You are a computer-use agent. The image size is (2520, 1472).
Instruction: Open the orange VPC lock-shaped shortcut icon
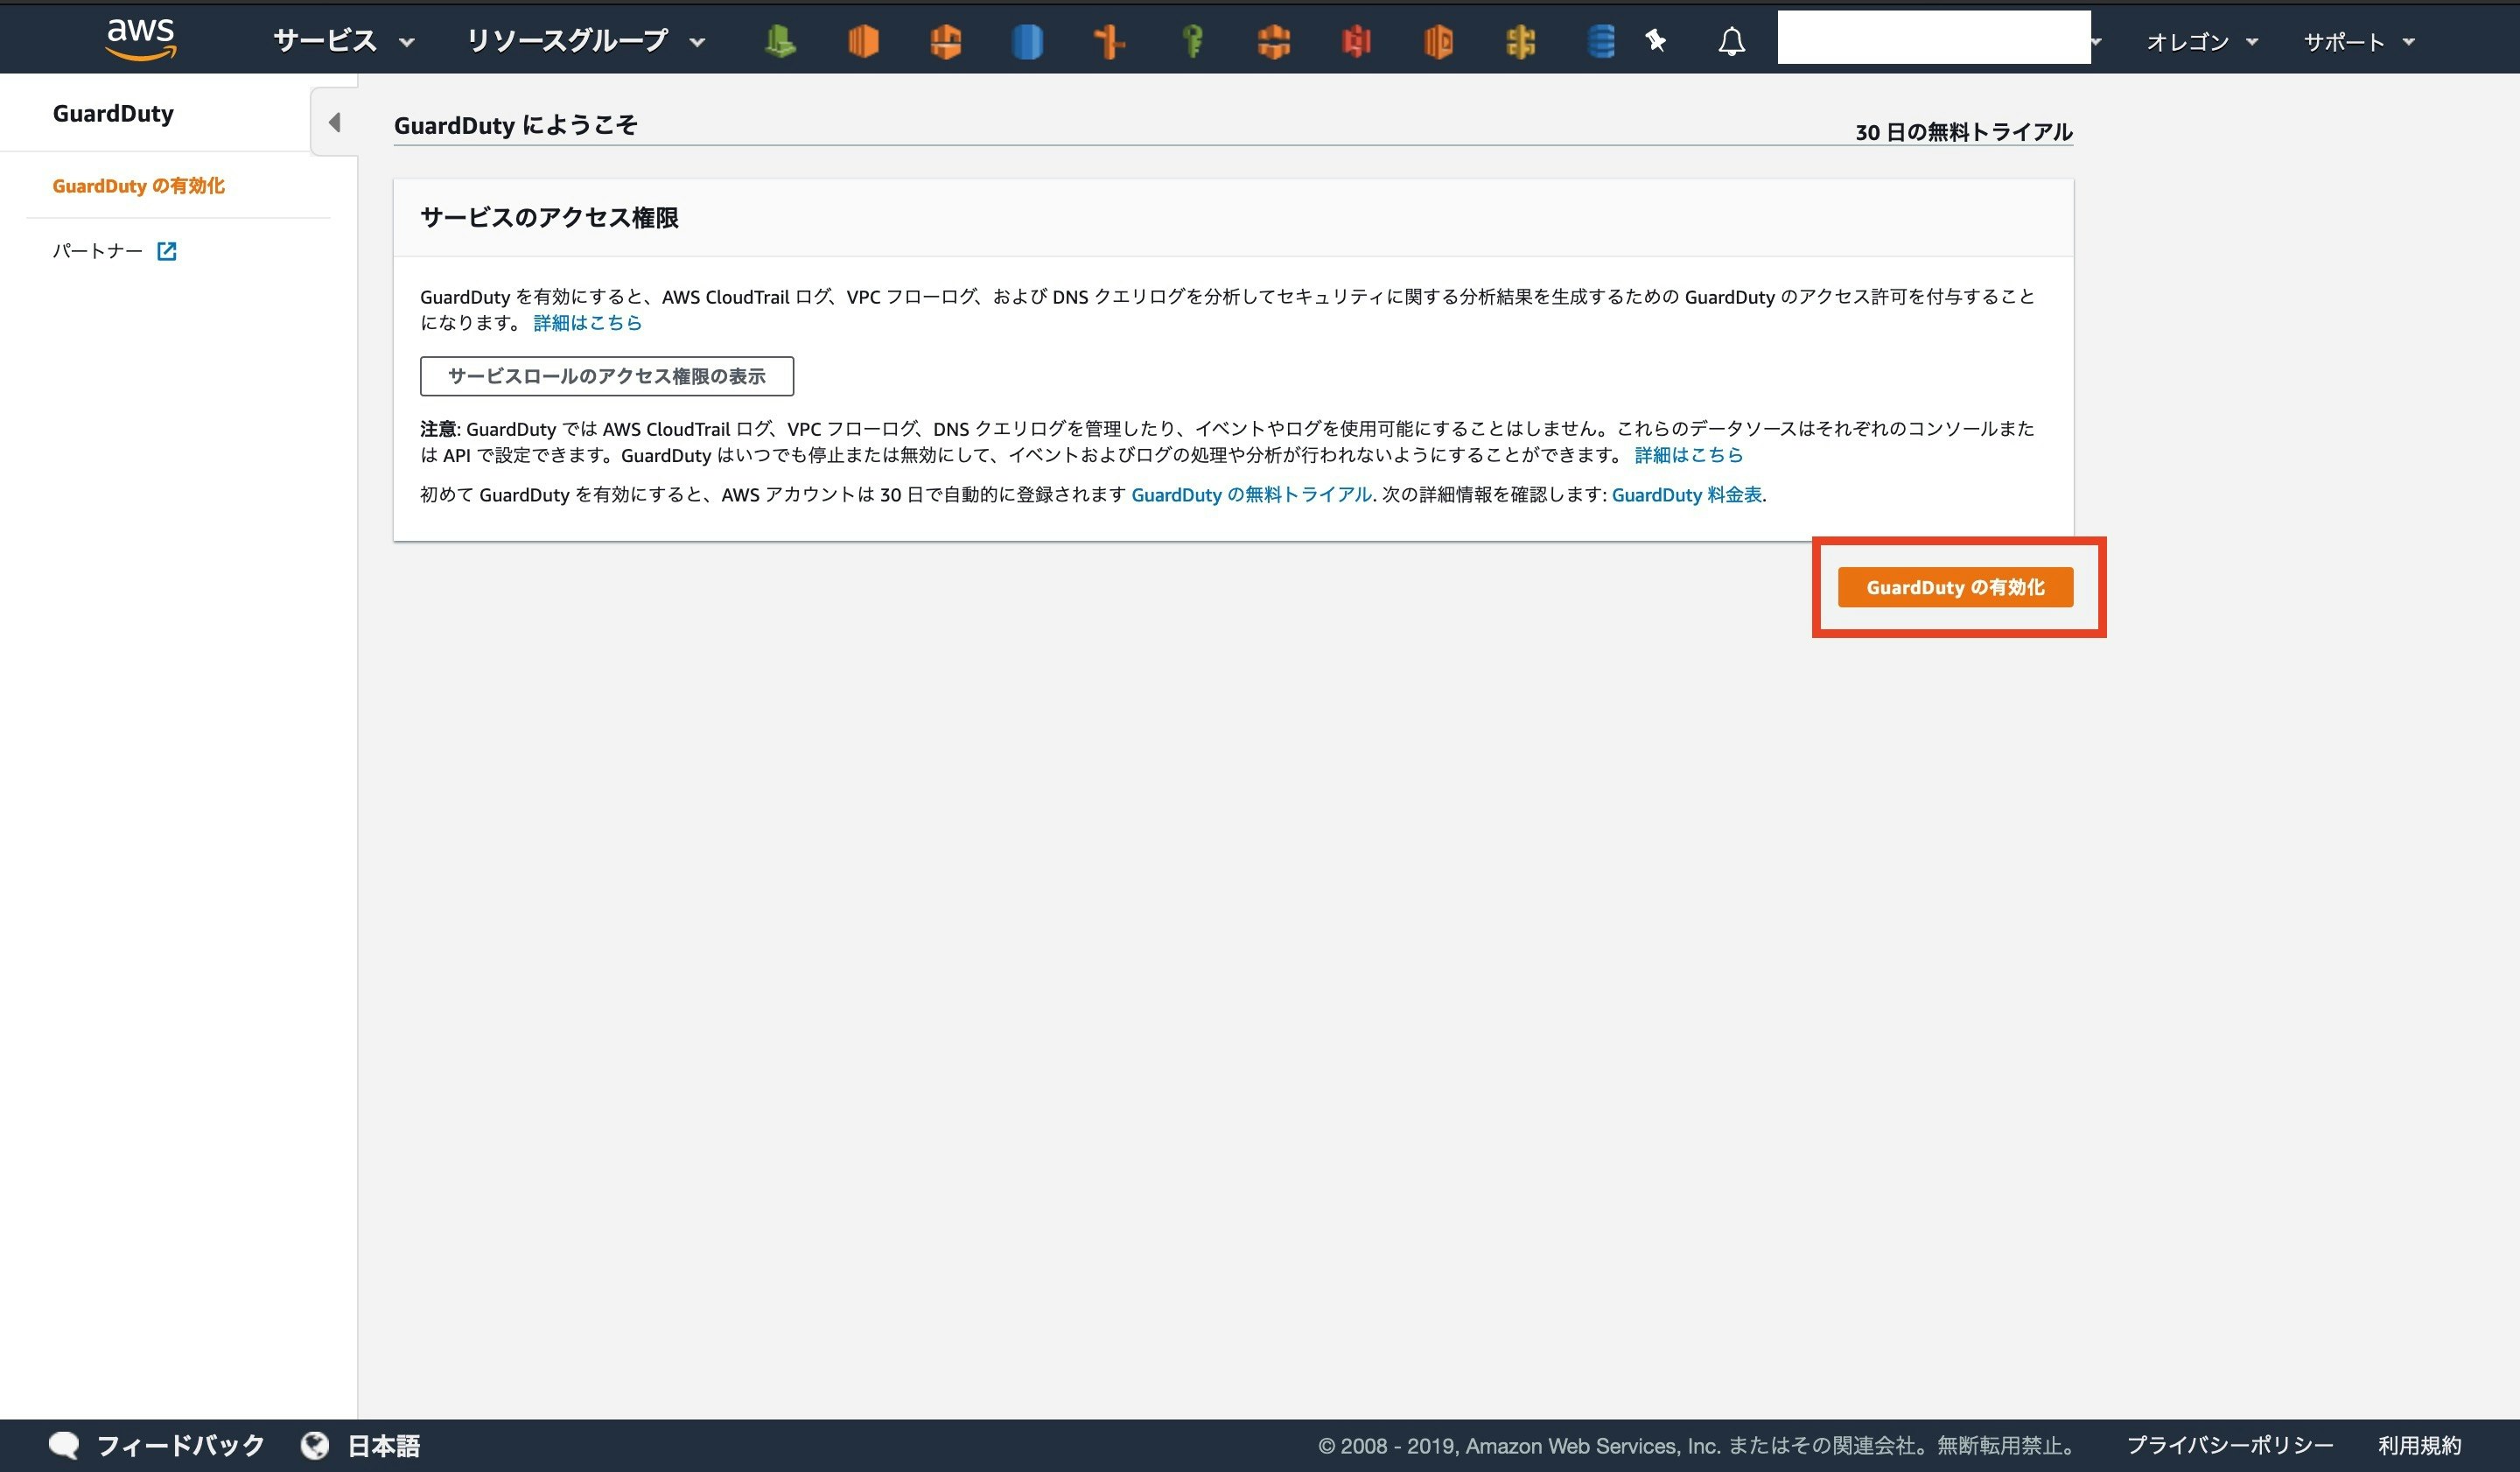[x=945, y=41]
